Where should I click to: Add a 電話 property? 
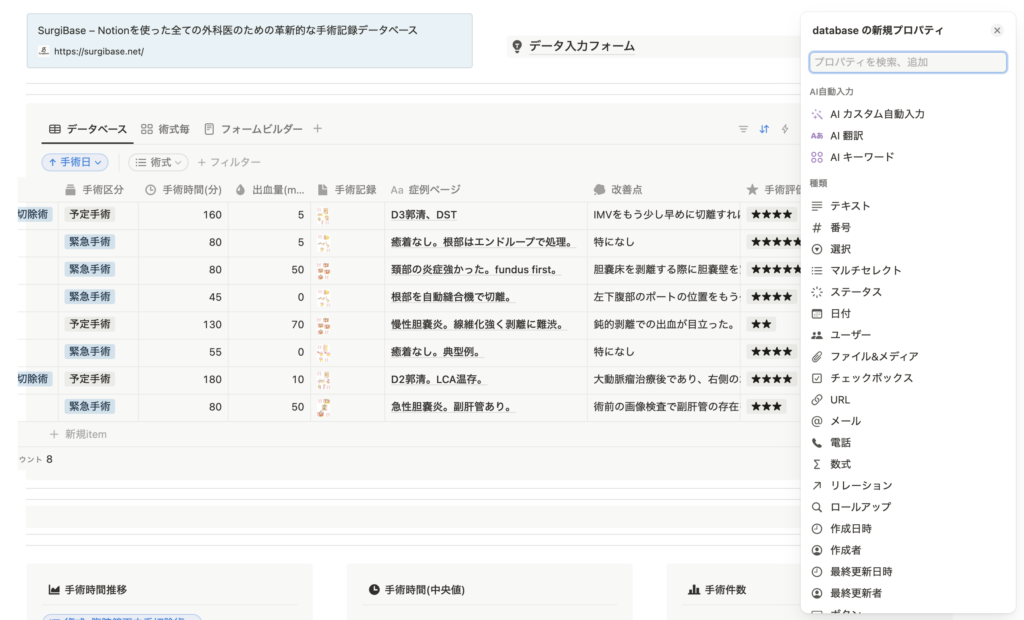908,443
